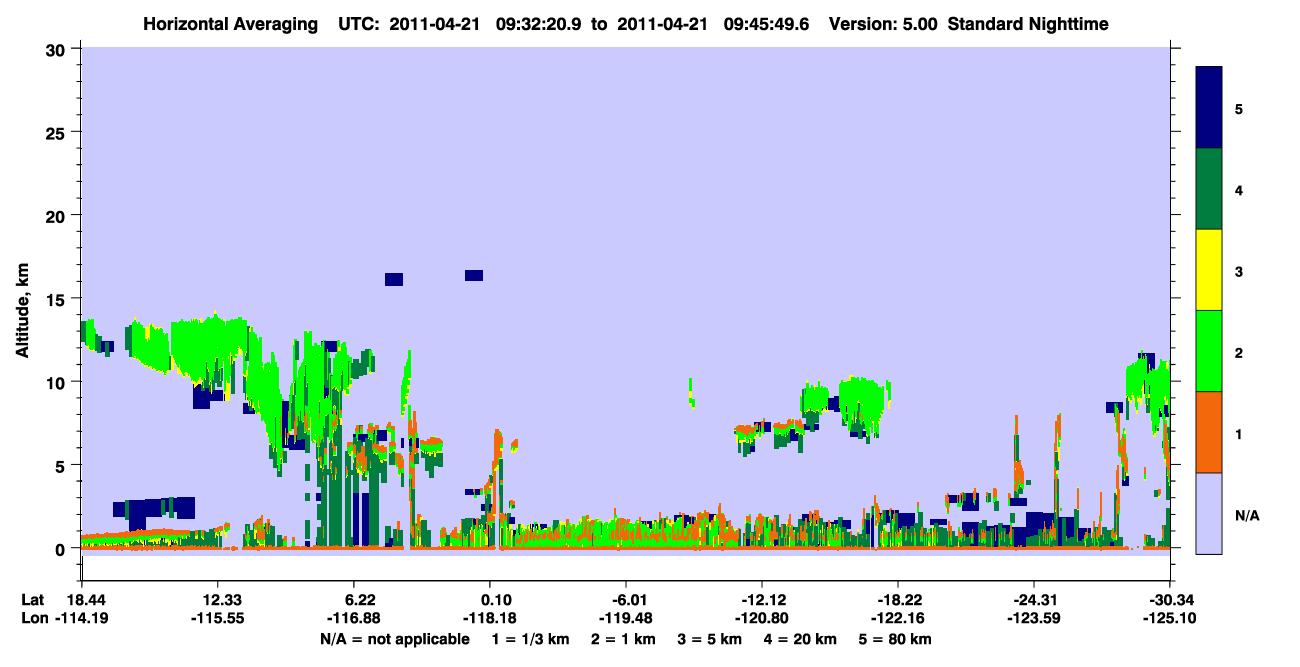Click the colorbar label 'N/A'
The image size is (1300, 667).
1246,516
